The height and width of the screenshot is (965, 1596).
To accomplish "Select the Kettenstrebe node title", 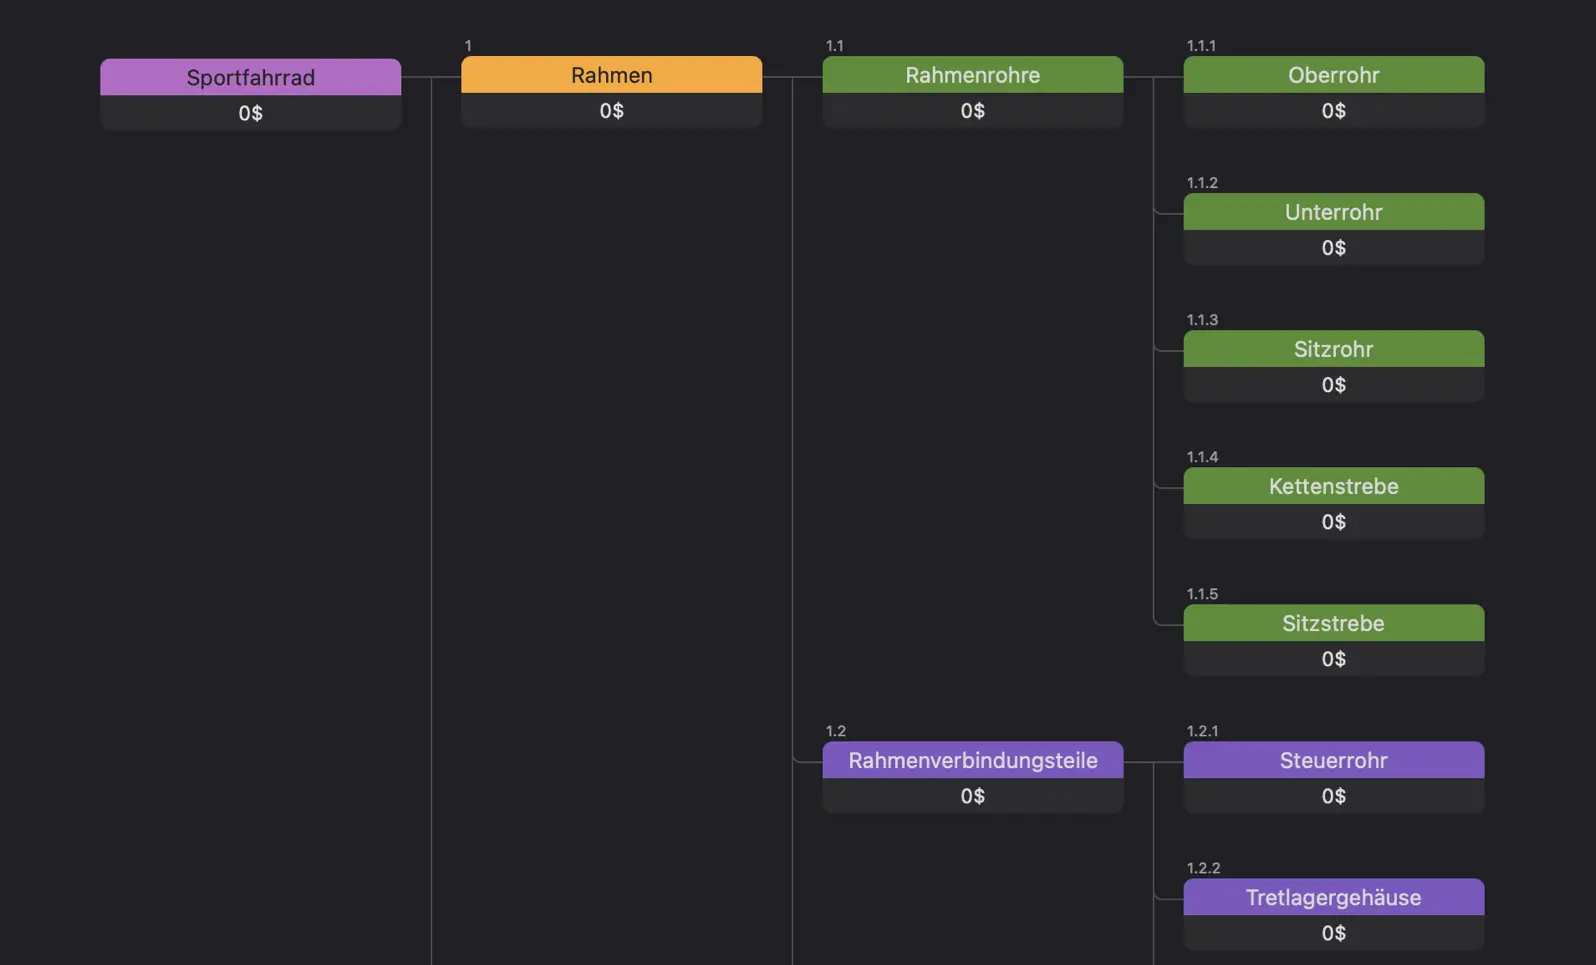I will coord(1333,486).
